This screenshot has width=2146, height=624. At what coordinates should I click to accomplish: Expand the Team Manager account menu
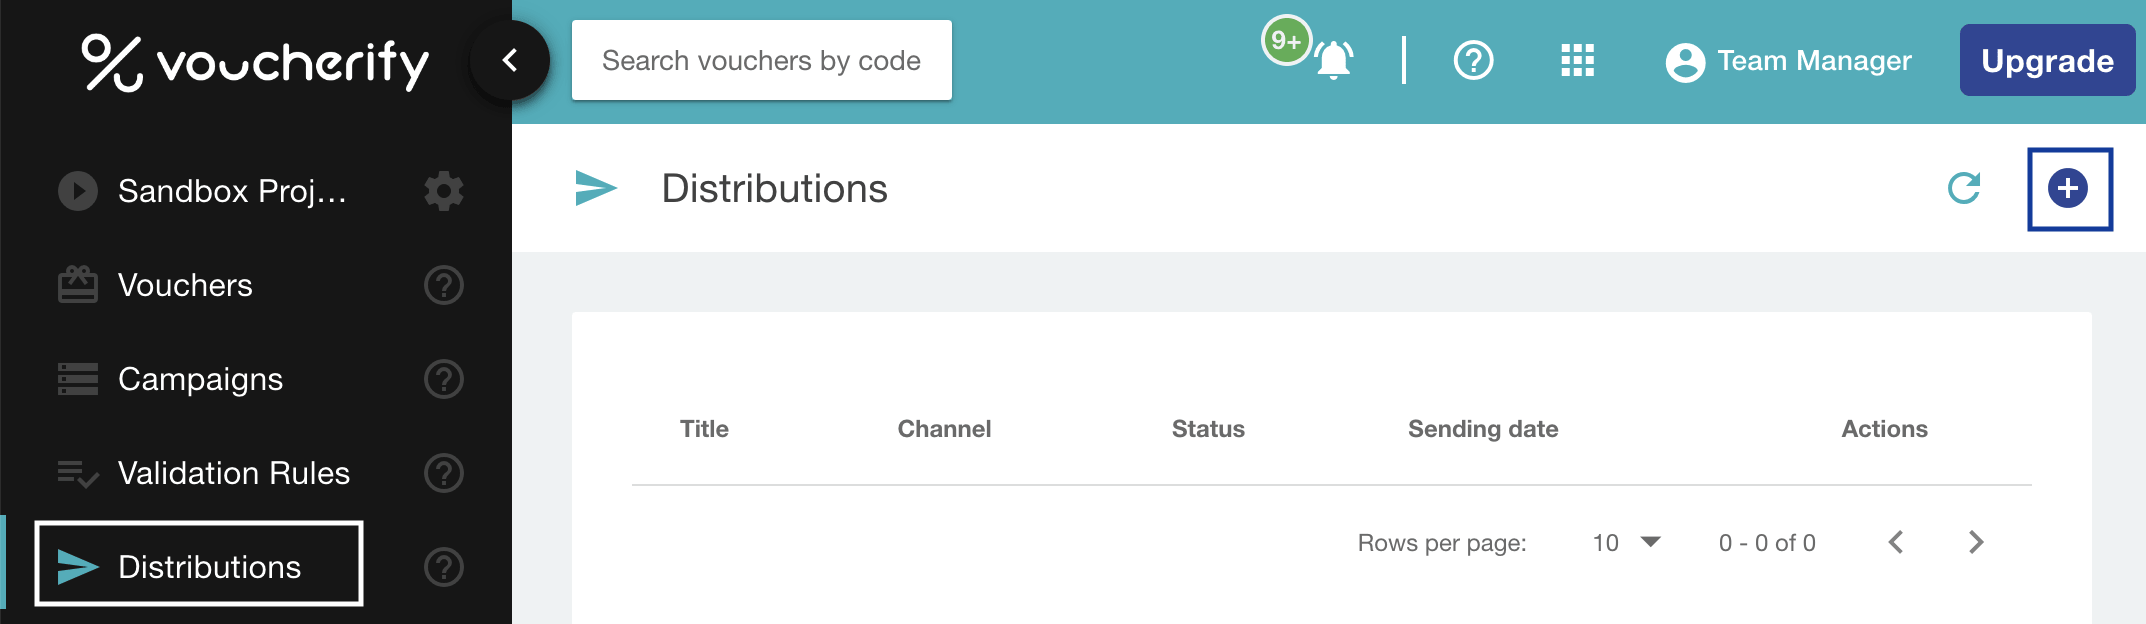tap(1788, 61)
